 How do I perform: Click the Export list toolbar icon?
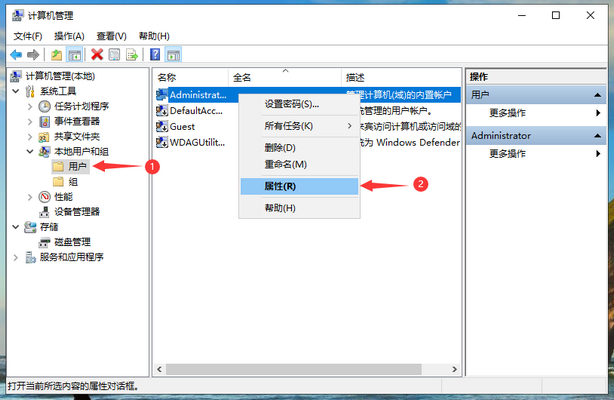coord(132,54)
